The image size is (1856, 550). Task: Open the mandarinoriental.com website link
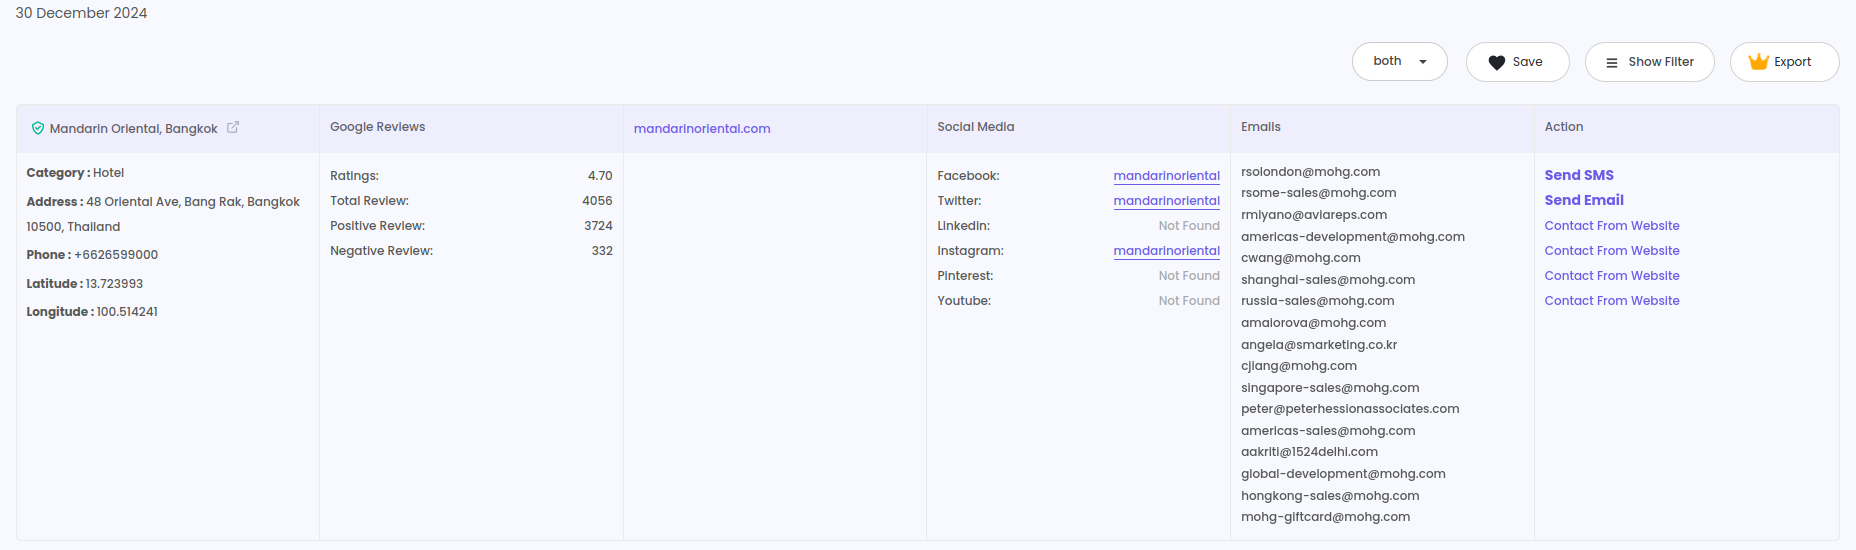coord(701,129)
